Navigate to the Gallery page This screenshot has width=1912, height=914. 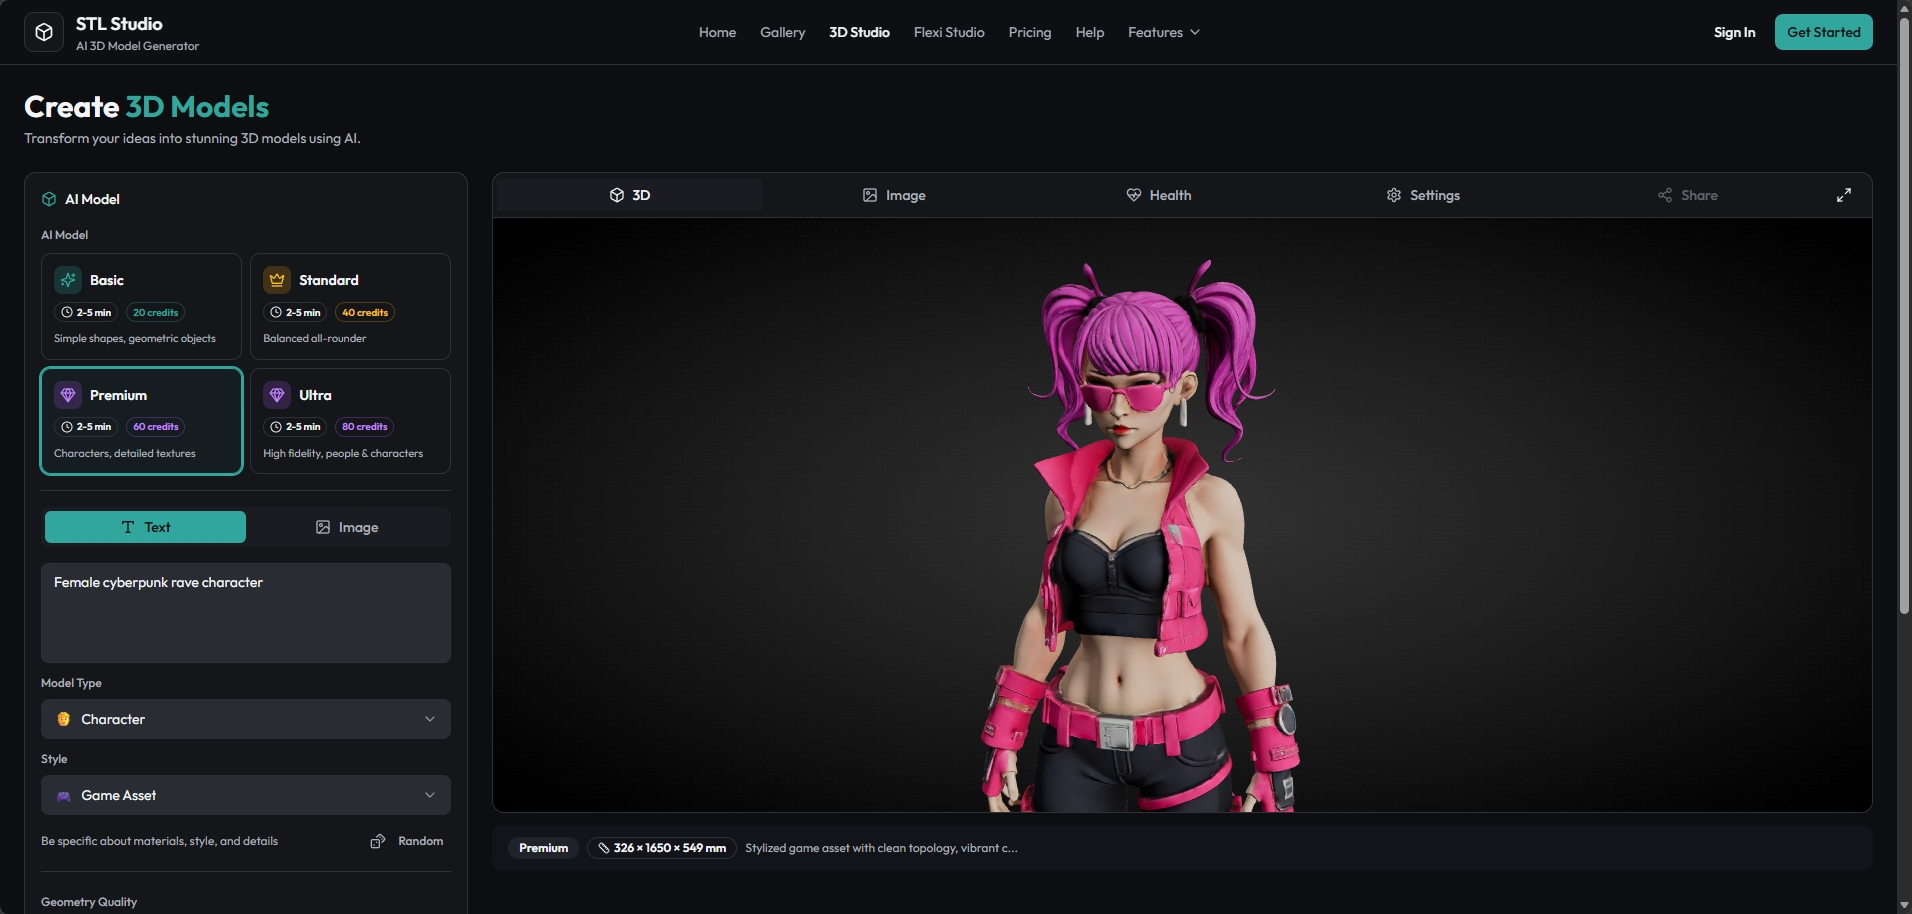pos(782,31)
